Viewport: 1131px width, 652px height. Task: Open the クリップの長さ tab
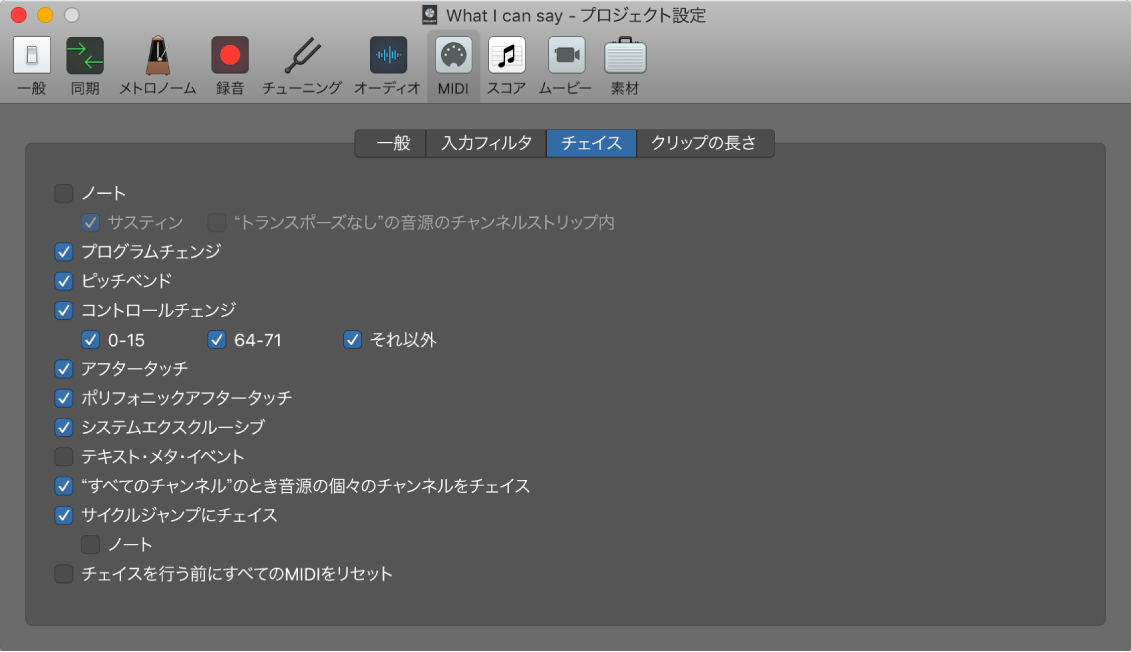[705, 143]
